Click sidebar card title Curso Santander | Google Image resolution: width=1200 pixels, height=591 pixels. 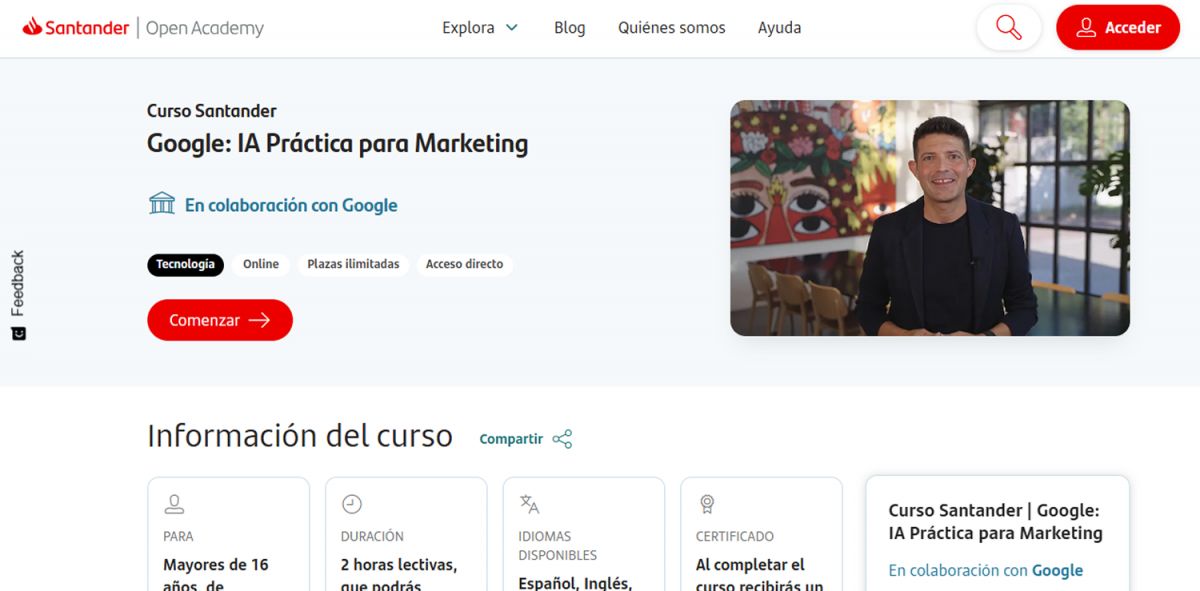(x=995, y=522)
